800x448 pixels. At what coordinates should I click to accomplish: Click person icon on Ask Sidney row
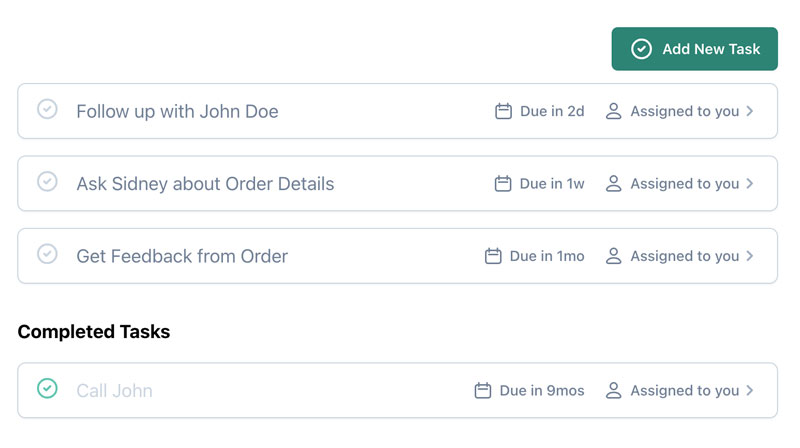(613, 183)
